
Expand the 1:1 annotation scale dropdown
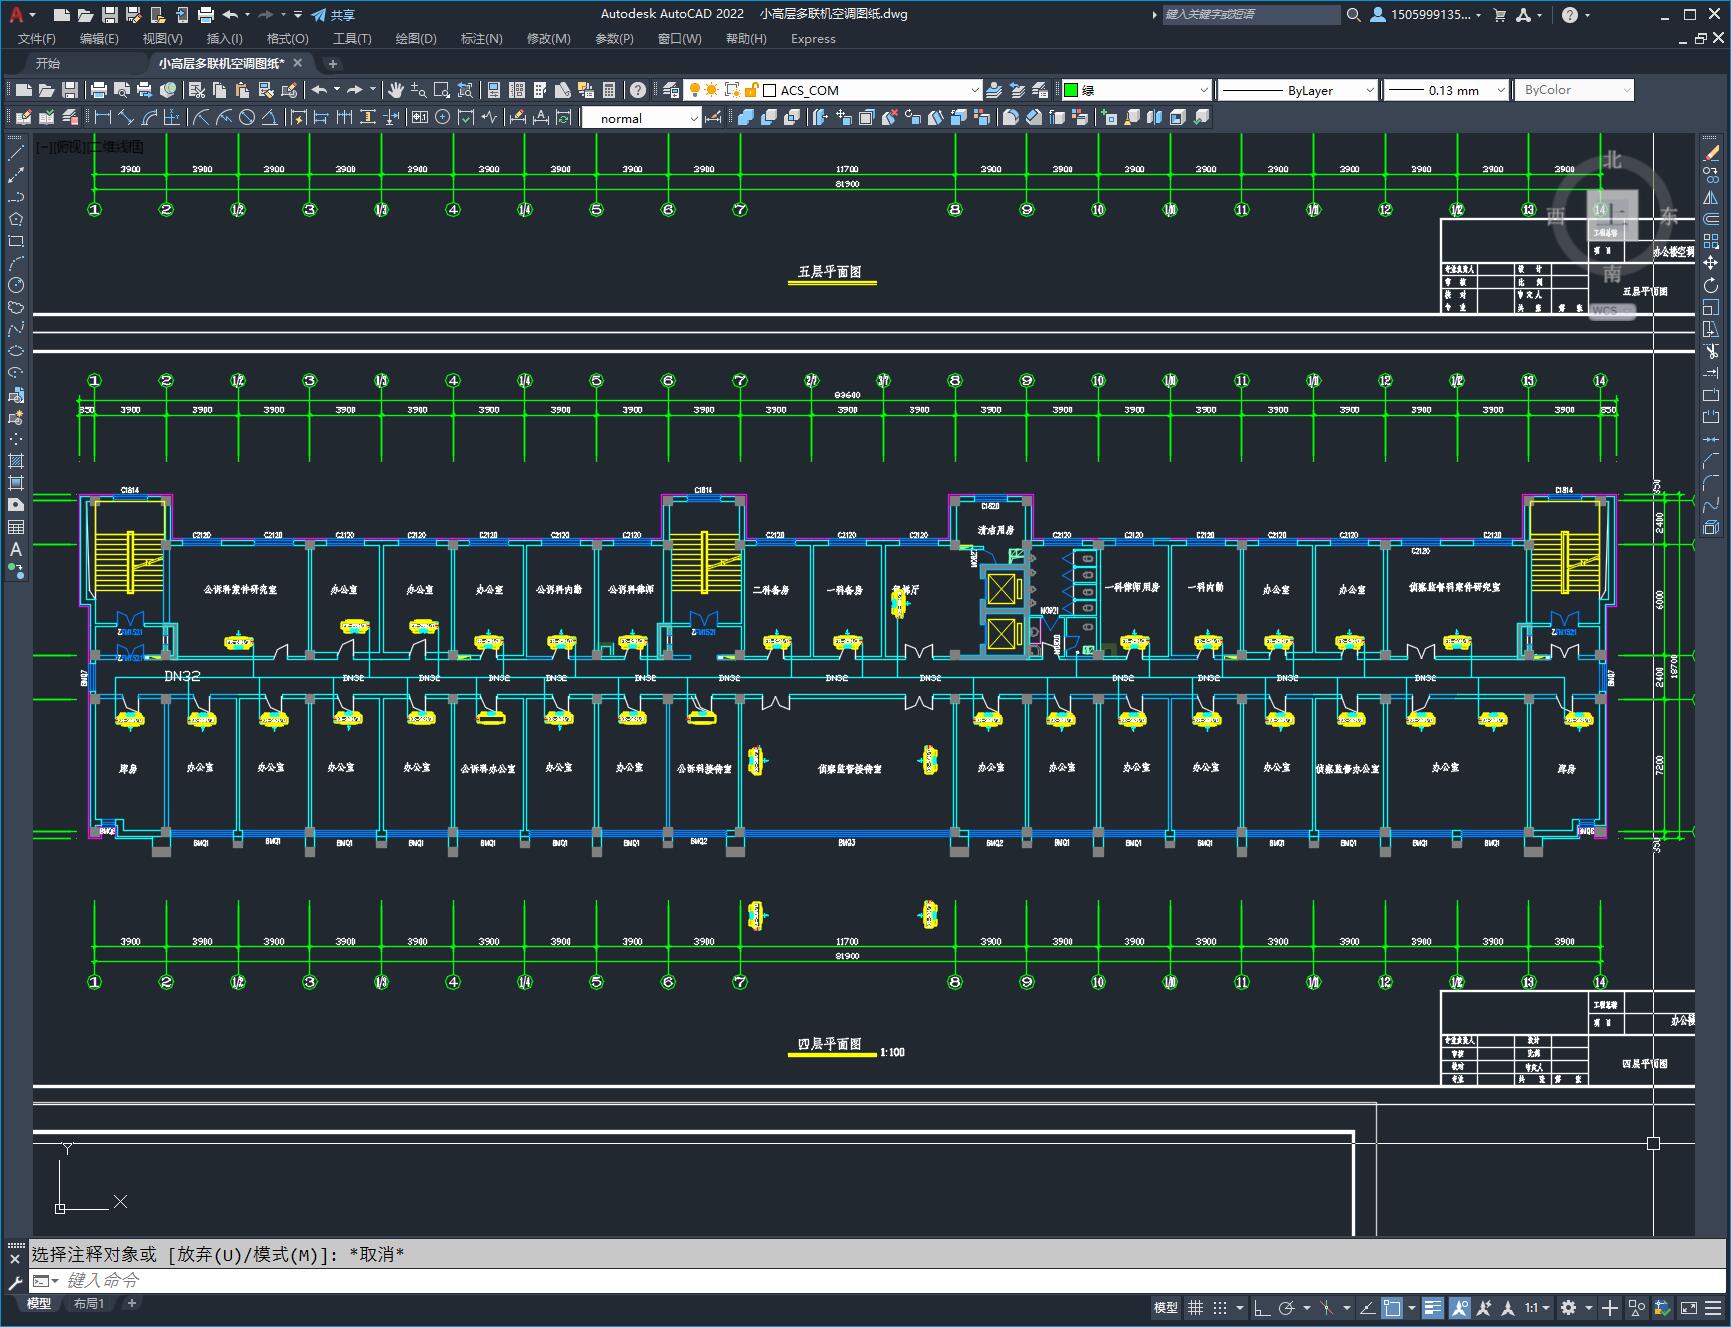(1537, 1307)
